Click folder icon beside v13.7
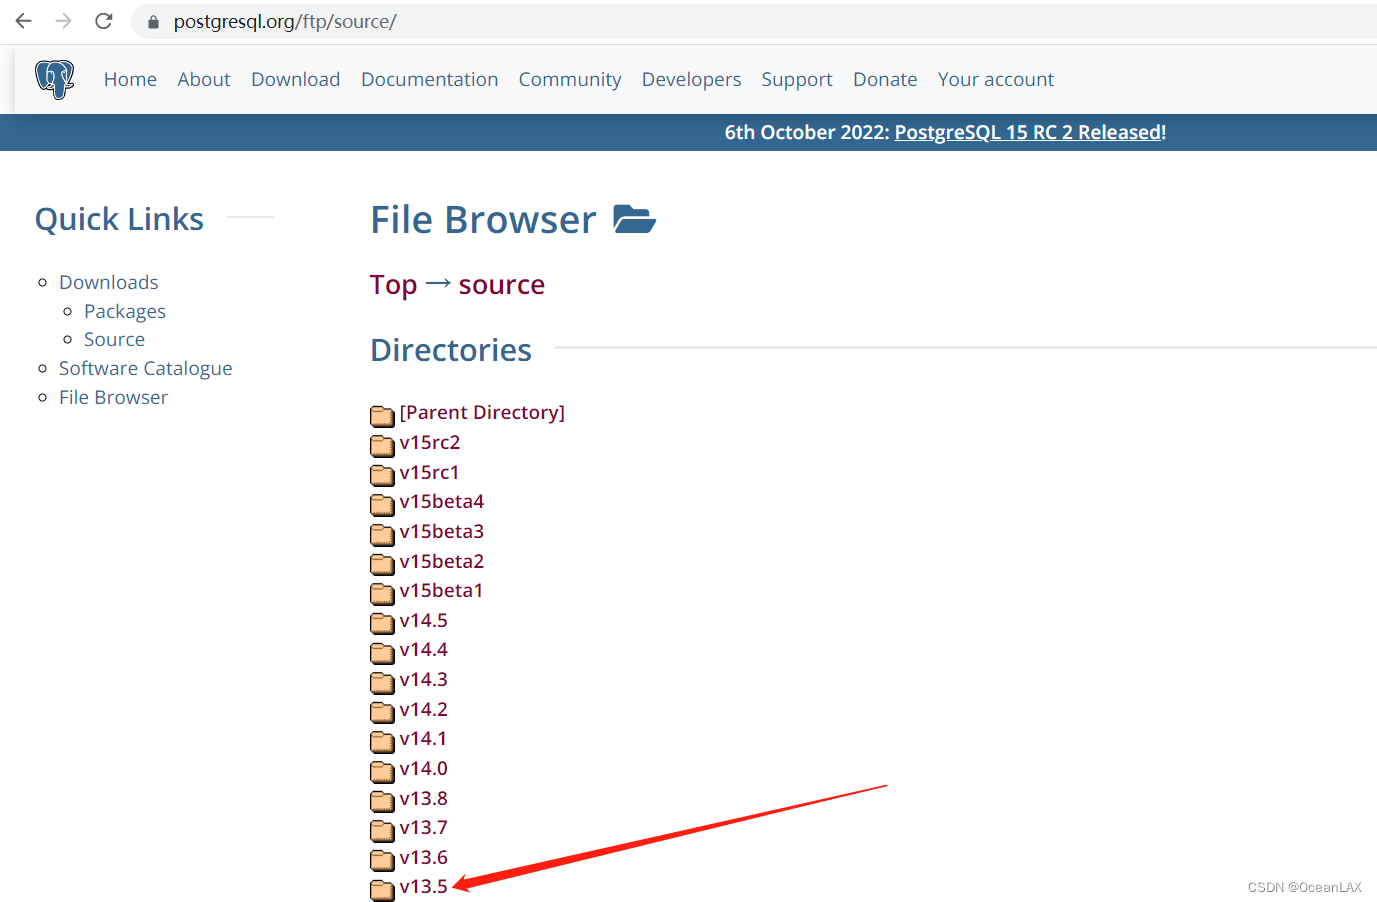Screen dimensions: 1377x902 [382, 830]
